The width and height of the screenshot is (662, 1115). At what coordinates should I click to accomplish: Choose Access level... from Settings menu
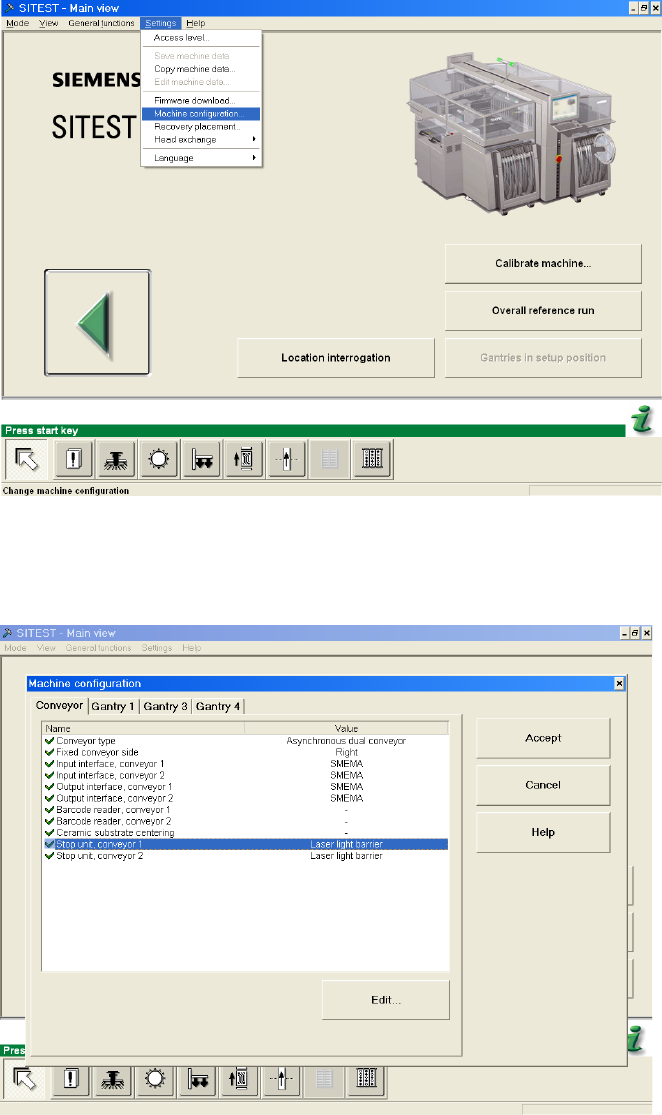[x=202, y=38]
